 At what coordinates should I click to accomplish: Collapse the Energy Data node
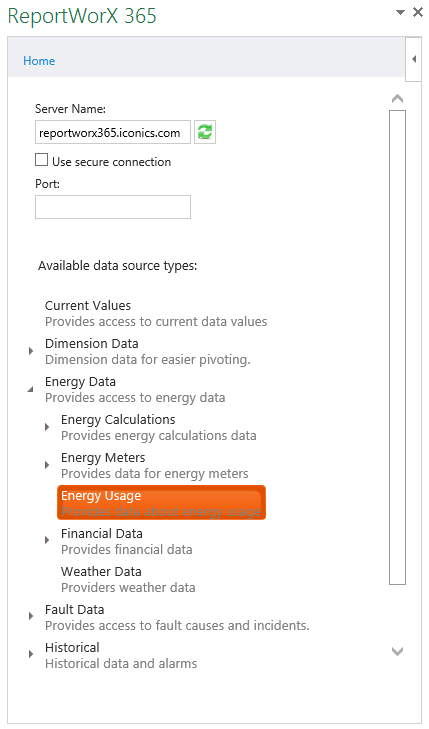[31, 389]
